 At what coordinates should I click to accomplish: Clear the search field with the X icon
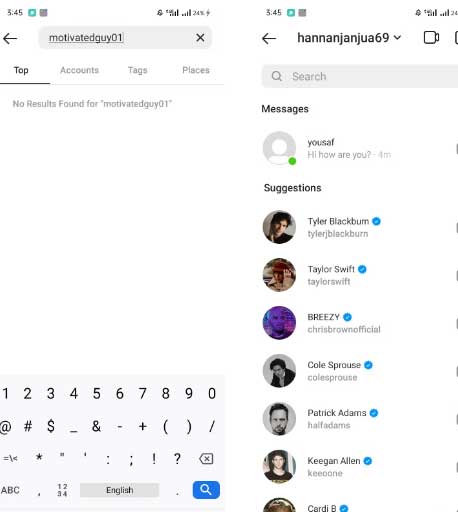pyautogui.click(x=200, y=38)
